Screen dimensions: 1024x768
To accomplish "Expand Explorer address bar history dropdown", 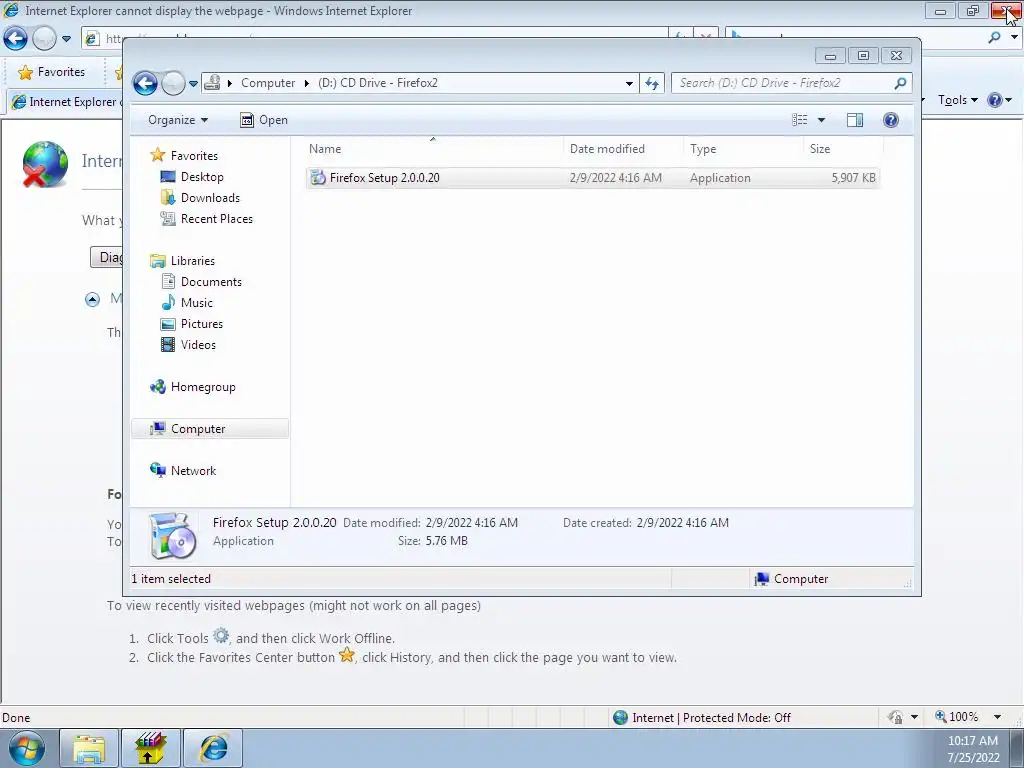I will click(629, 84).
